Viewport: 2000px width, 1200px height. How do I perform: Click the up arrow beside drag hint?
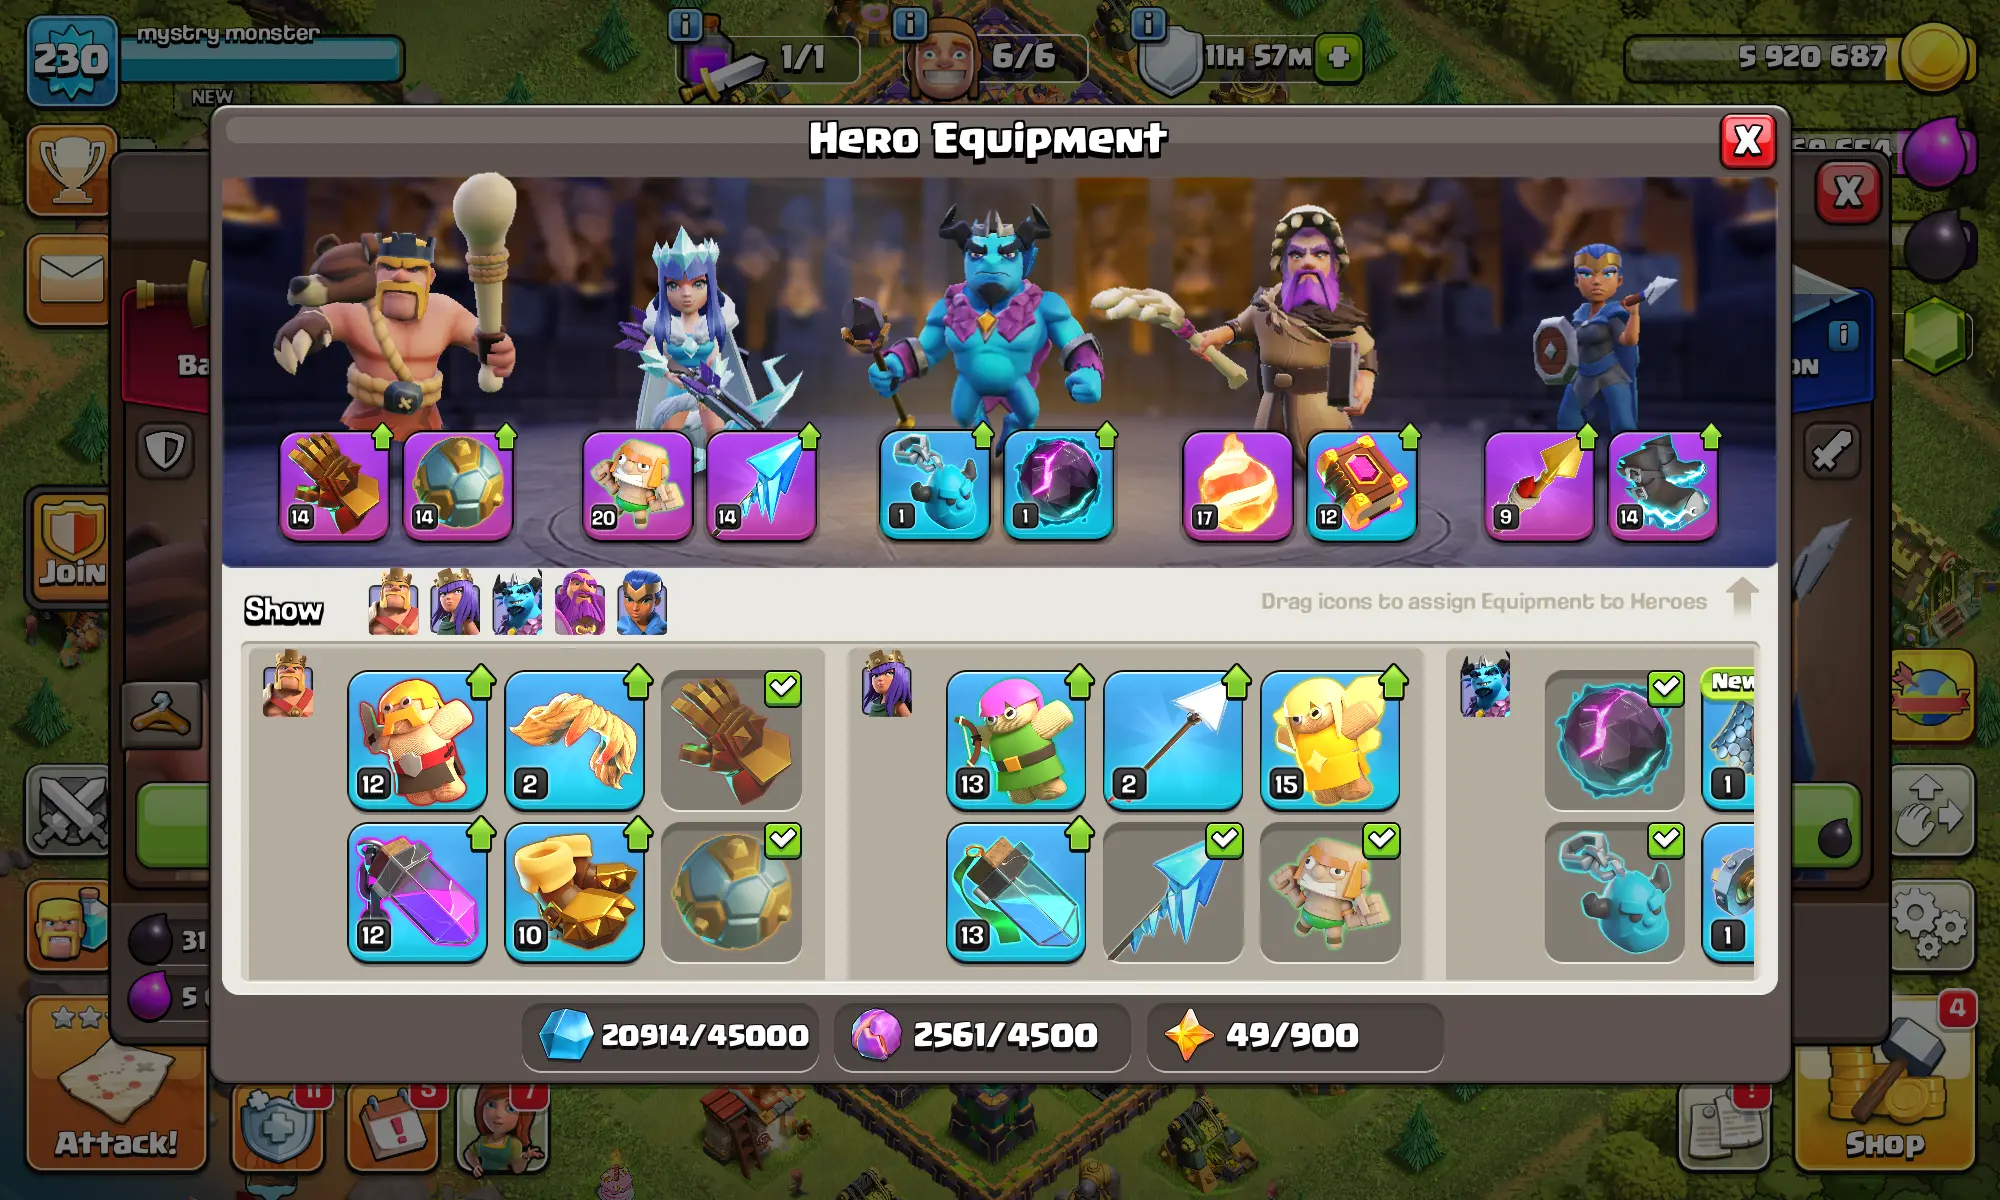coord(1742,597)
